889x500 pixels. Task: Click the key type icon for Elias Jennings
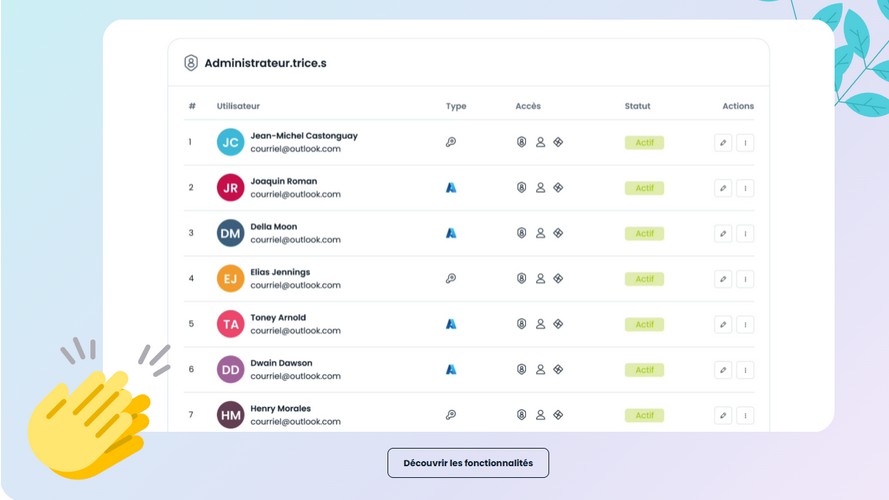point(451,278)
